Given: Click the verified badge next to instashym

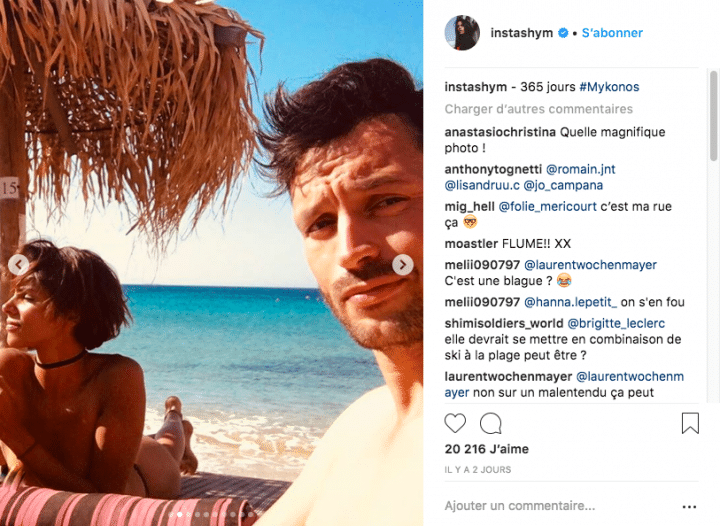Looking at the screenshot, I should coord(563,33).
